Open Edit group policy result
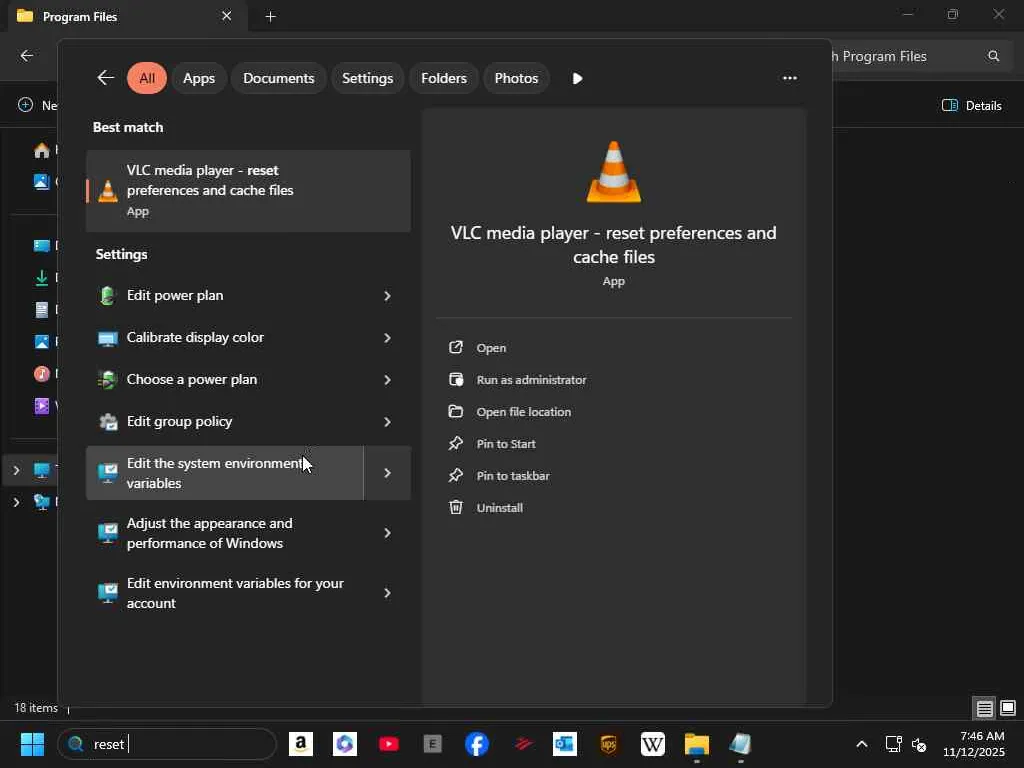 pyautogui.click(x=225, y=422)
